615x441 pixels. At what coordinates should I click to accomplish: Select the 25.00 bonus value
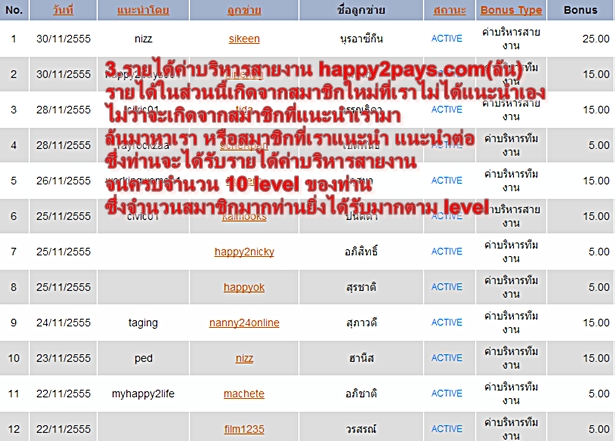pyautogui.click(x=595, y=38)
